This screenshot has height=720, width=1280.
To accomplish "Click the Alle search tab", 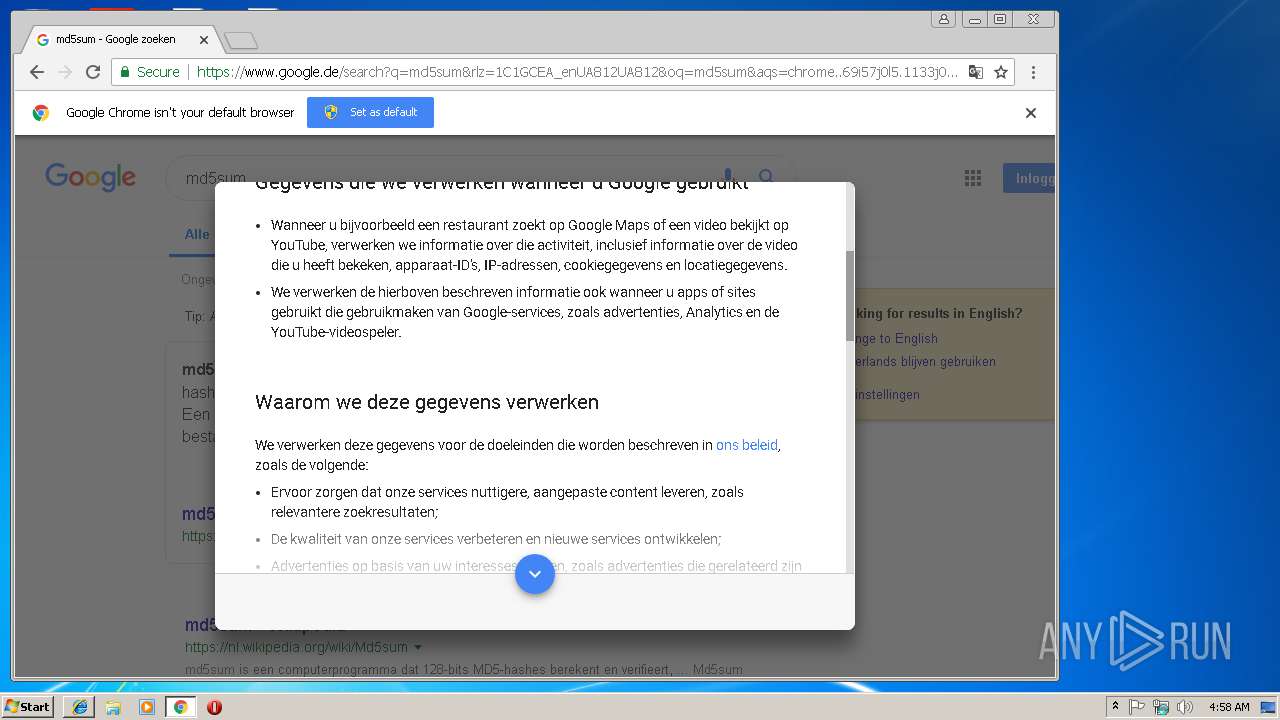I will pos(197,234).
